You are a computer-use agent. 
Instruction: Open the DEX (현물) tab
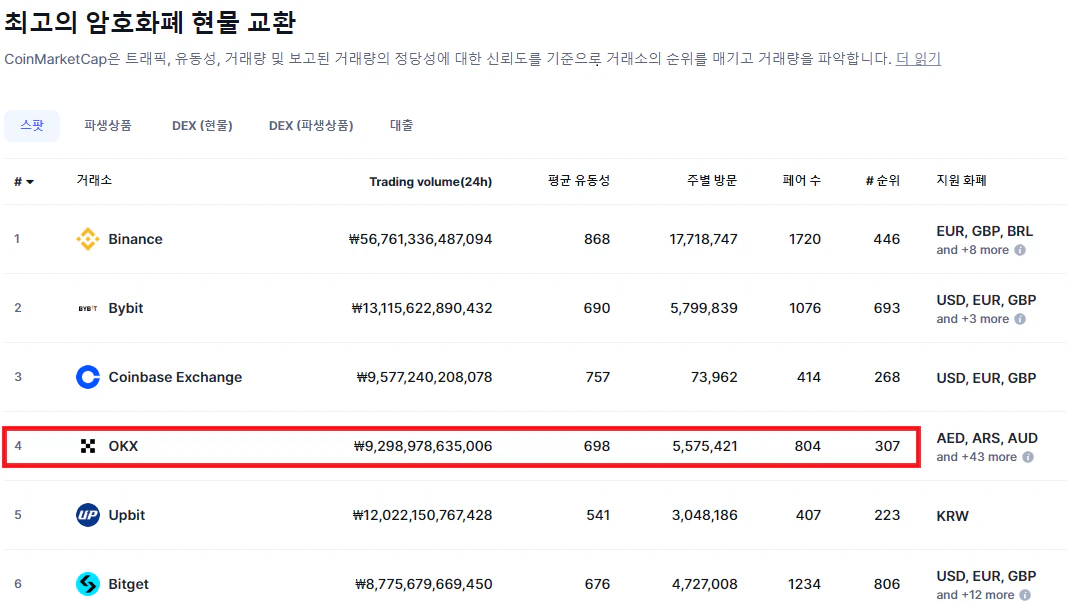pyautogui.click(x=202, y=125)
